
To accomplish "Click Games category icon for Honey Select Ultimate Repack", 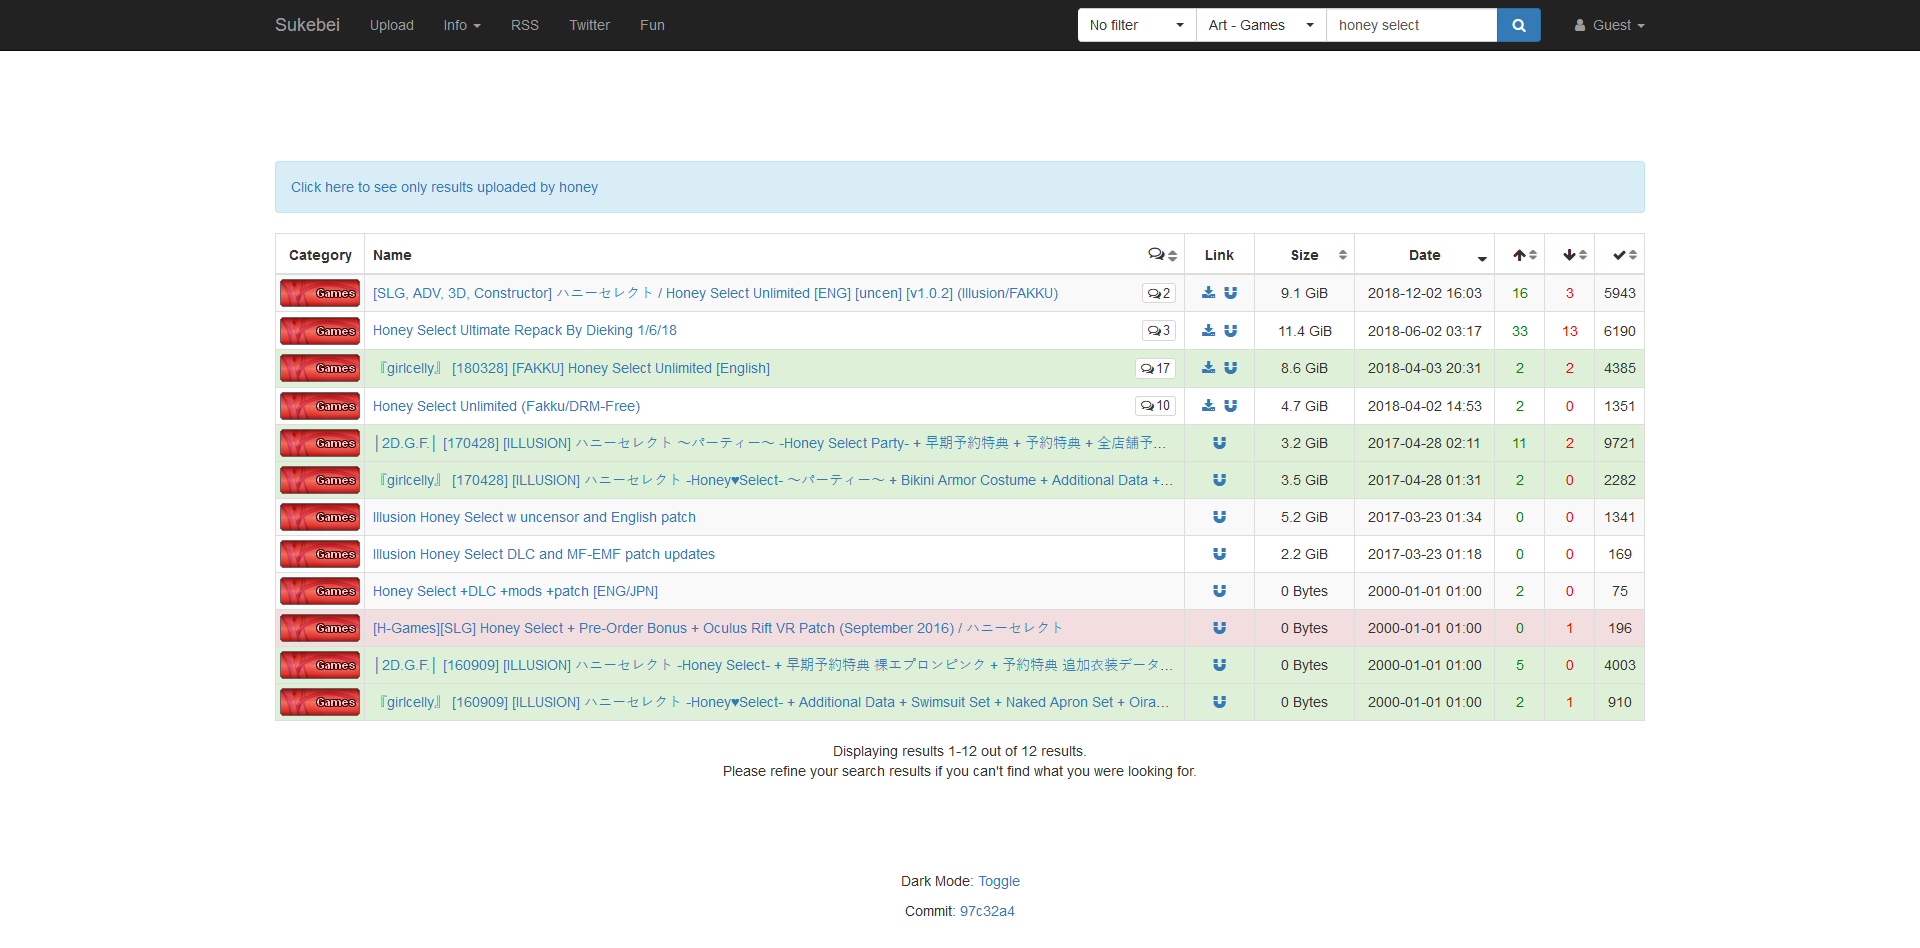I will pos(320,330).
